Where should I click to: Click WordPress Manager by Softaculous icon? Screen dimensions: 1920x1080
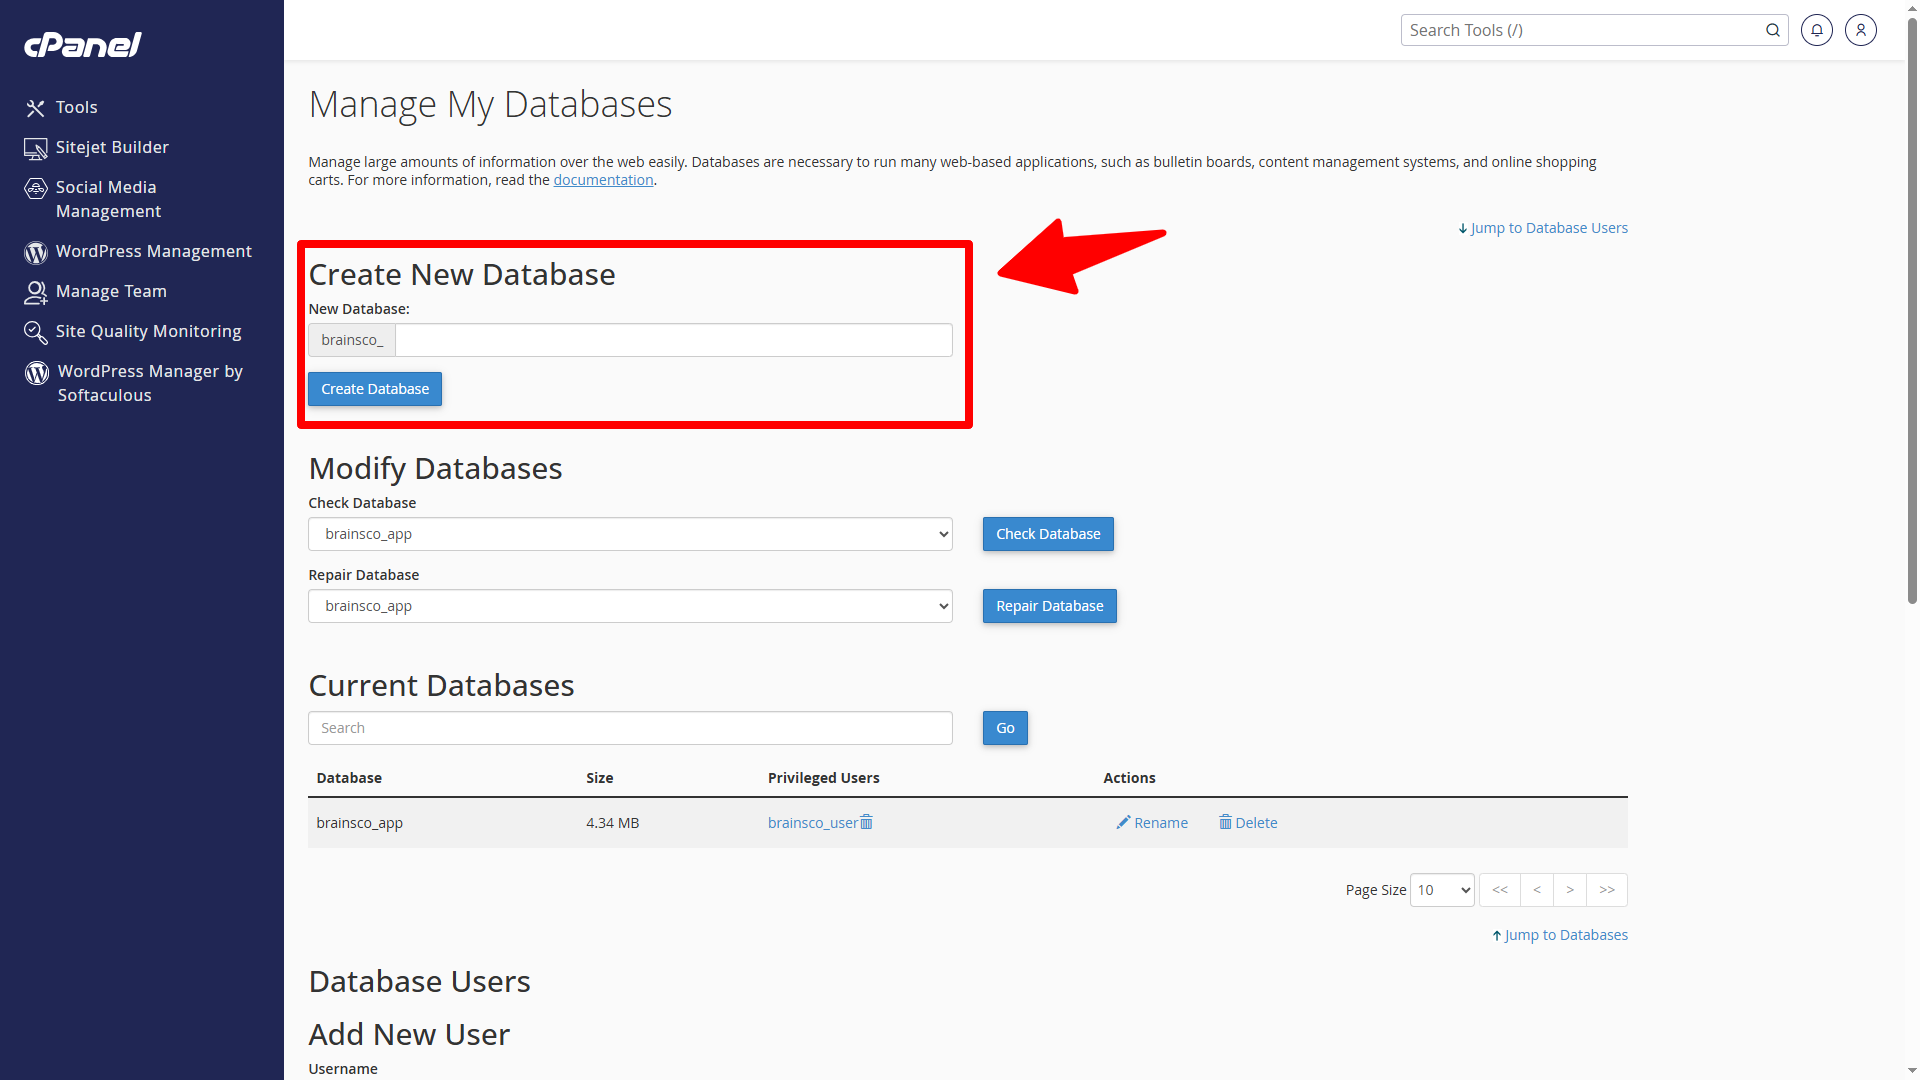click(37, 372)
